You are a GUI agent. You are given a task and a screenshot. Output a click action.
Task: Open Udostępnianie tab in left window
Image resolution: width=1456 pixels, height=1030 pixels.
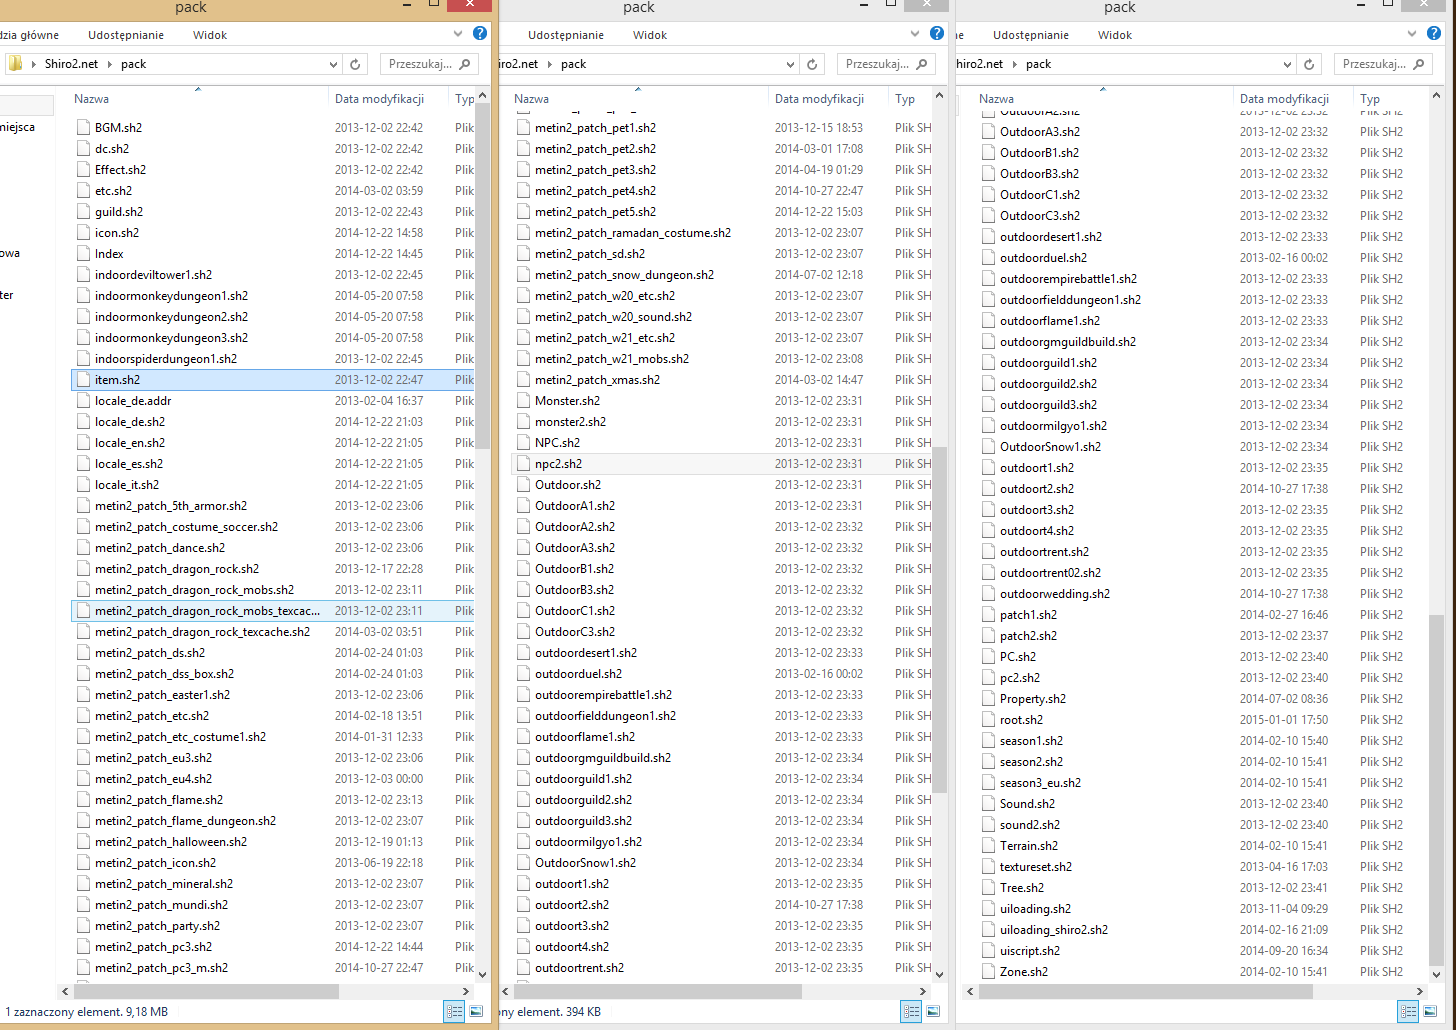[126, 35]
